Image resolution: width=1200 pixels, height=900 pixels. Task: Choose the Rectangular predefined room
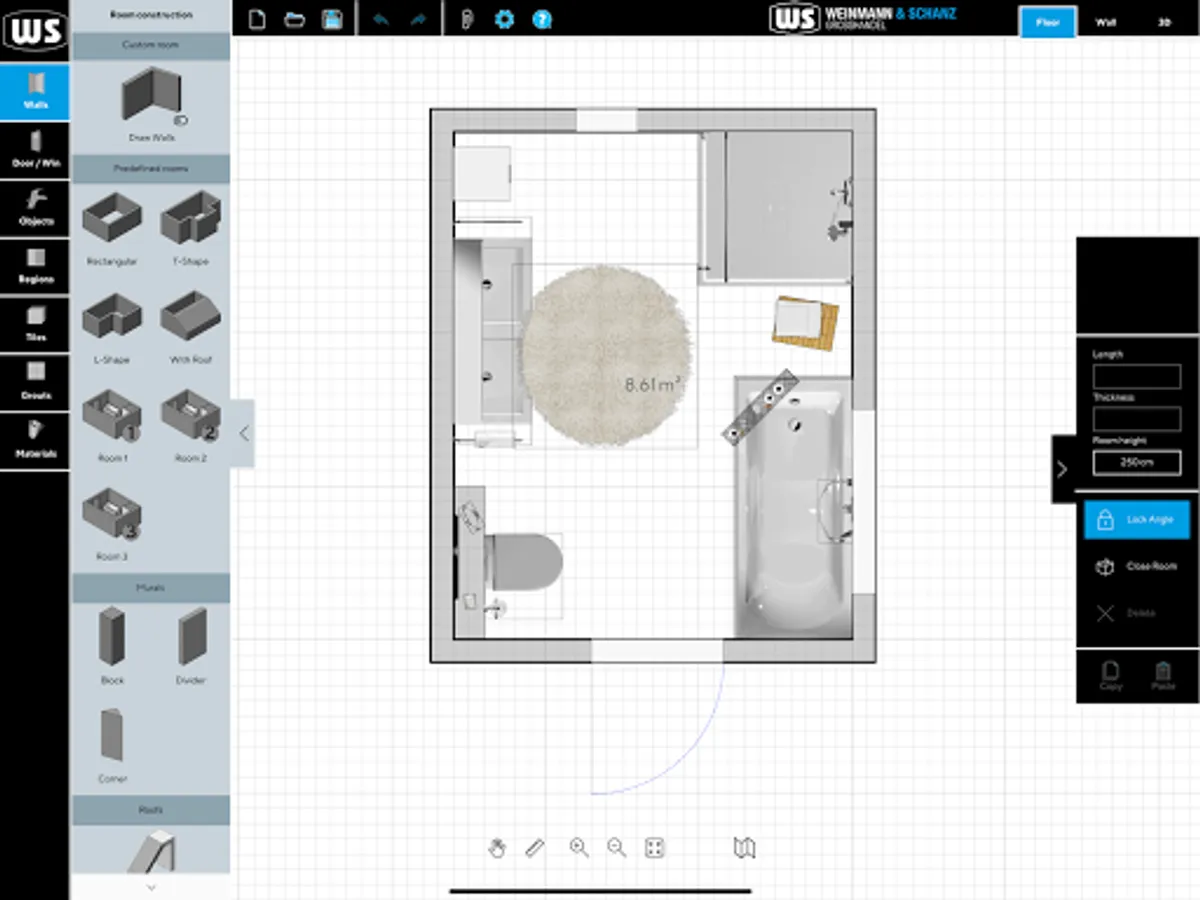(x=111, y=230)
